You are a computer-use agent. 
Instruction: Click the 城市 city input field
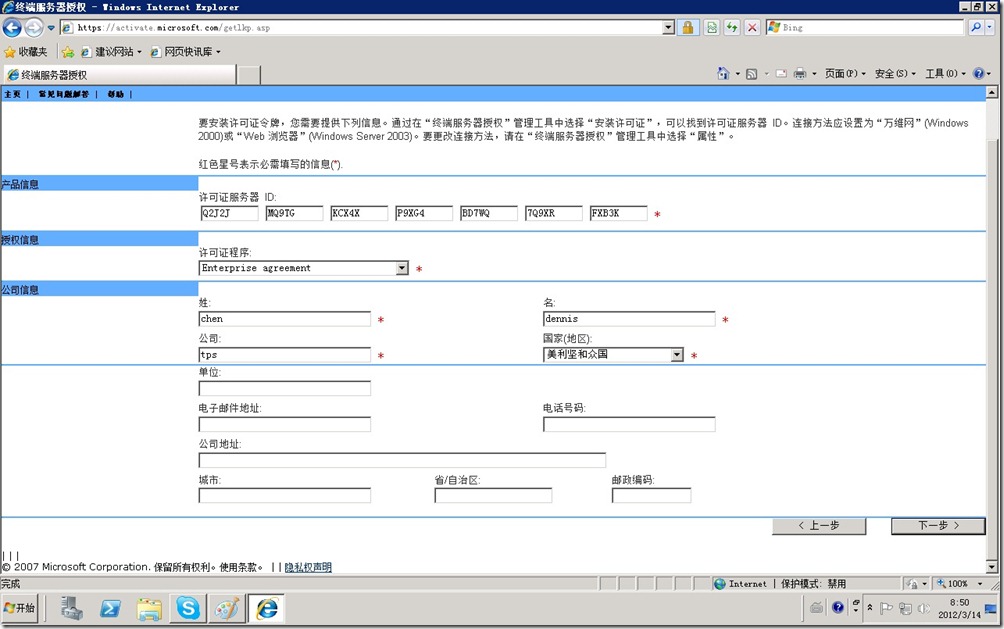tap(284, 496)
